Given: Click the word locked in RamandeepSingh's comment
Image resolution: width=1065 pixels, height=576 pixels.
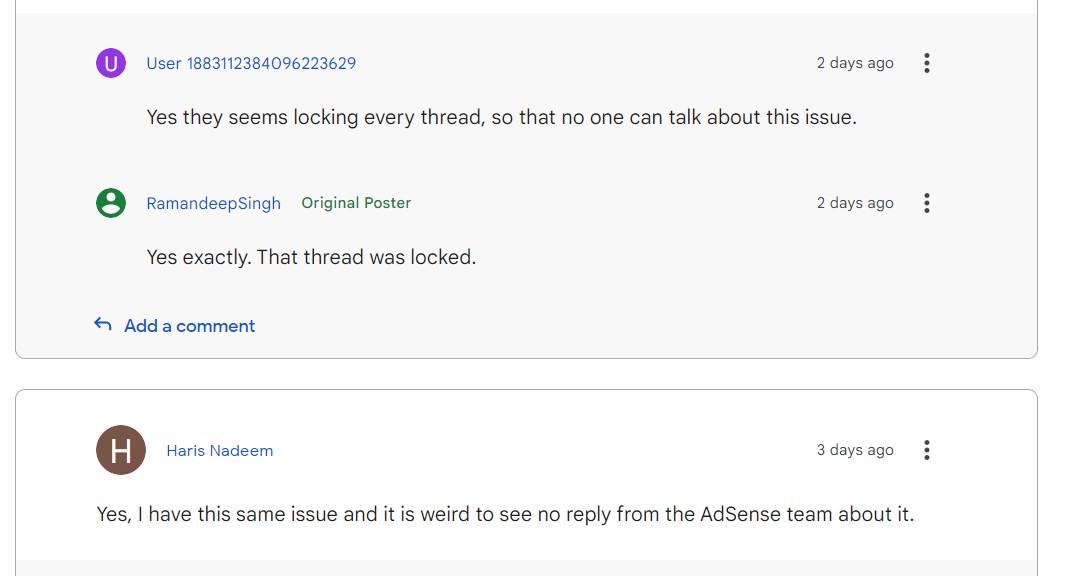Looking at the screenshot, I should (448, 257).
